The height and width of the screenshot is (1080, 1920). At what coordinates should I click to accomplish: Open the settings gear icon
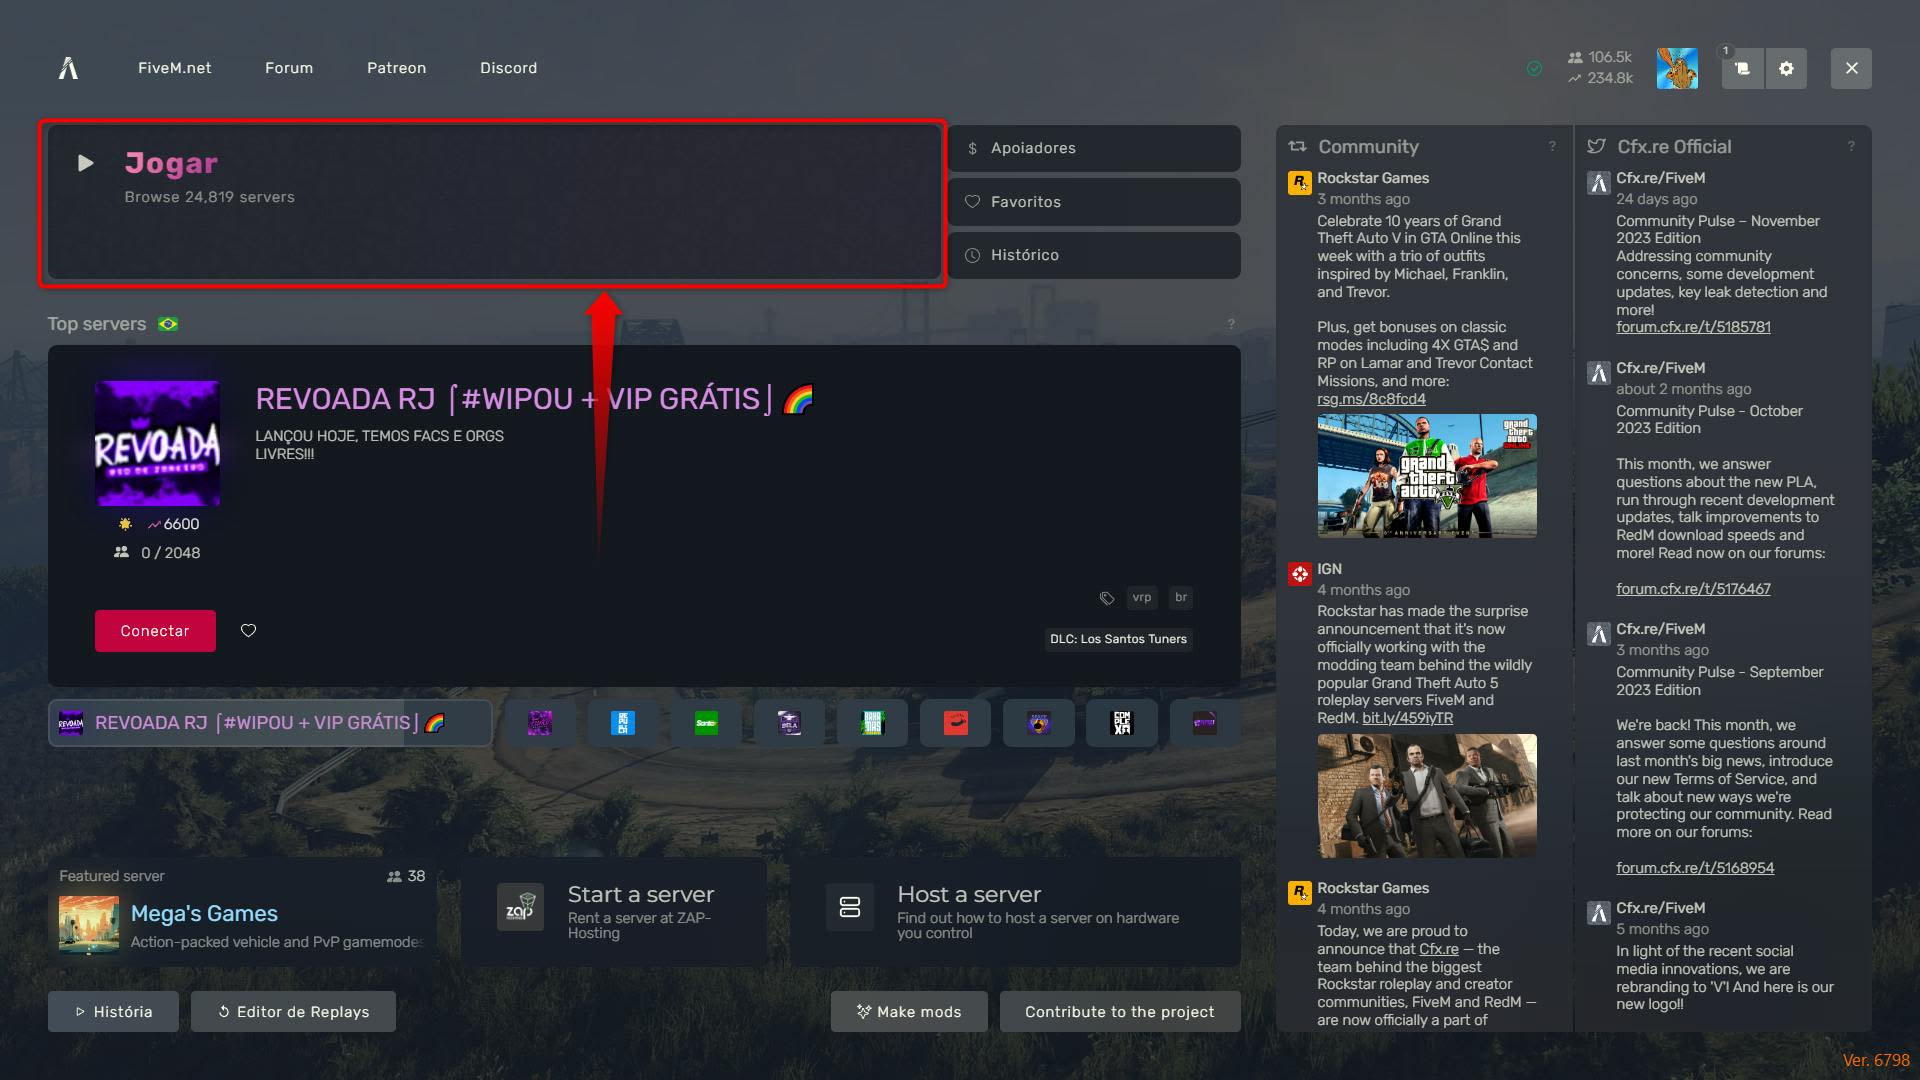[1786, 69]
